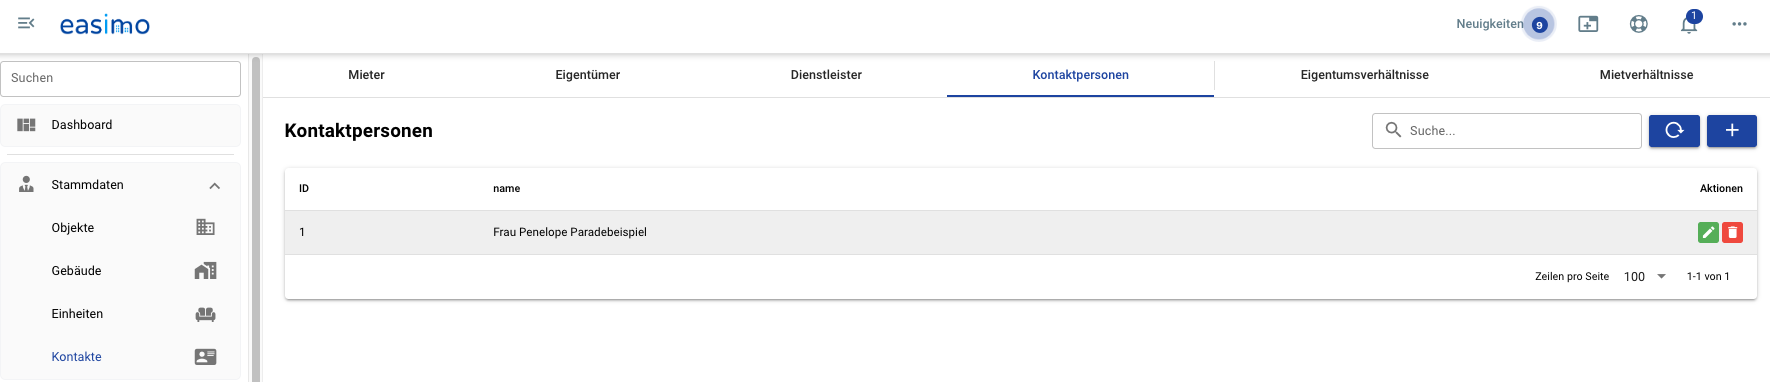The image size is (1770, 382).
Task: Open the three-dots more menu
Action: [x=1739, y=24]
